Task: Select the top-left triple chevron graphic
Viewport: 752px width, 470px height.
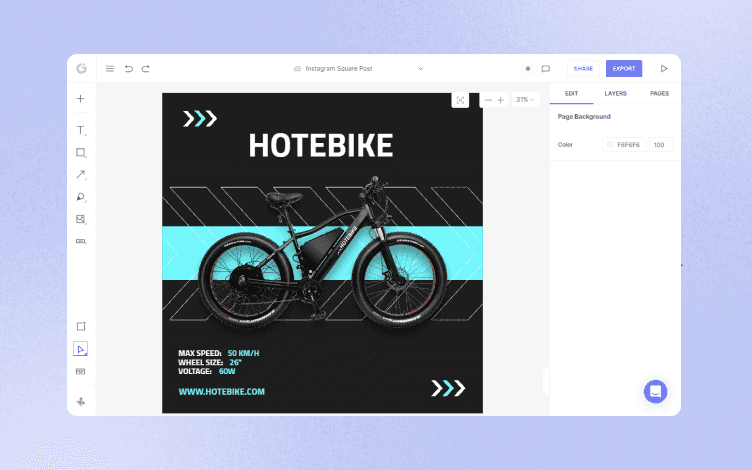Action: click(200, 118)
